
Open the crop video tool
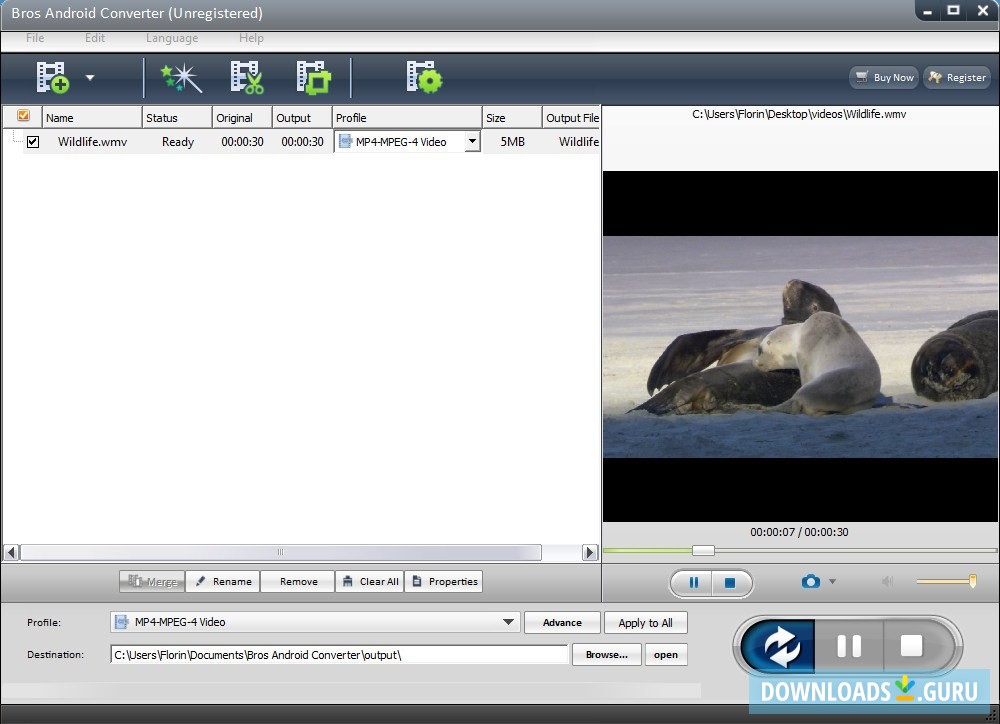[313, 77]
